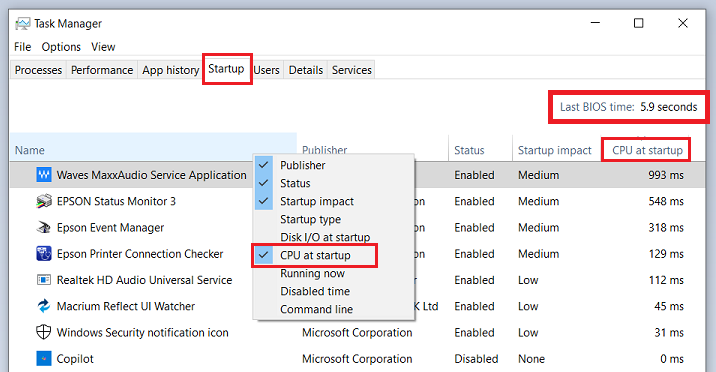This screenshot has width=716, height=372.
Task: Click the 0 ms CPU value
Action: 672,359
